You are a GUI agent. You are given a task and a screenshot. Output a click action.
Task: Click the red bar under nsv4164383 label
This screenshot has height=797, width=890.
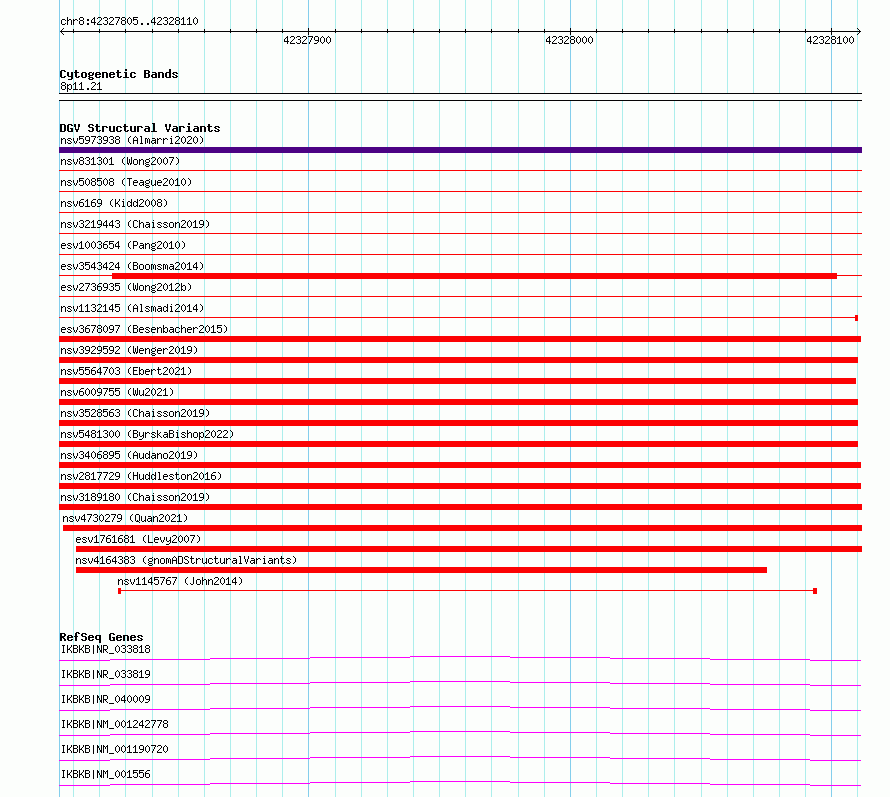coord(421,570)
